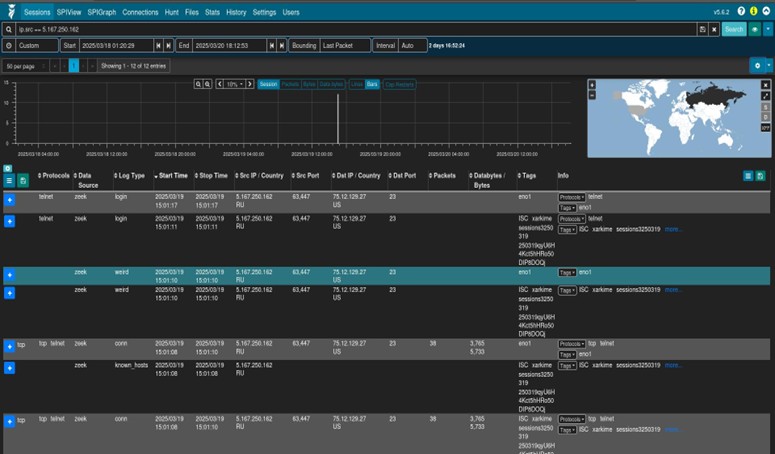Click the Search button
Screen dimensions: 775x454
(x=734, y=29)
